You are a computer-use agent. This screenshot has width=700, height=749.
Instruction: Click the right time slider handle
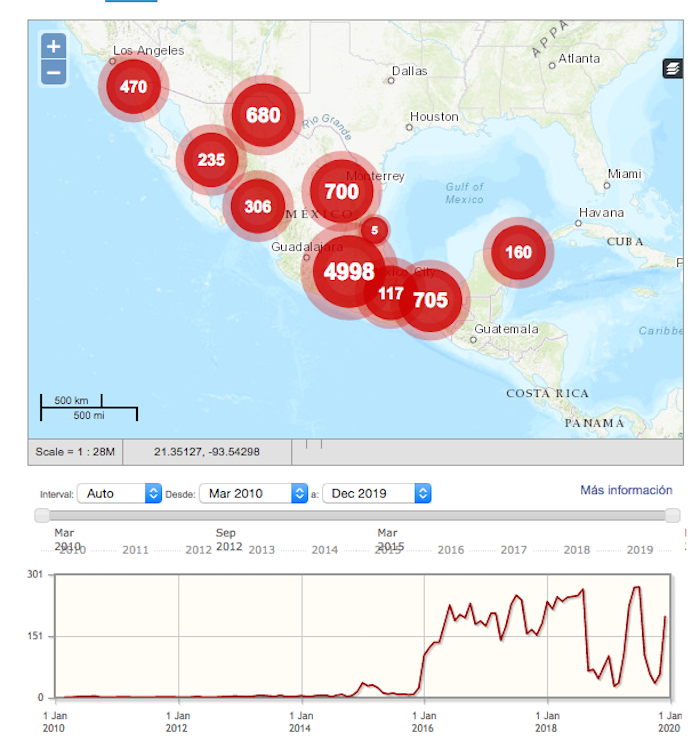tap(672, 515)
